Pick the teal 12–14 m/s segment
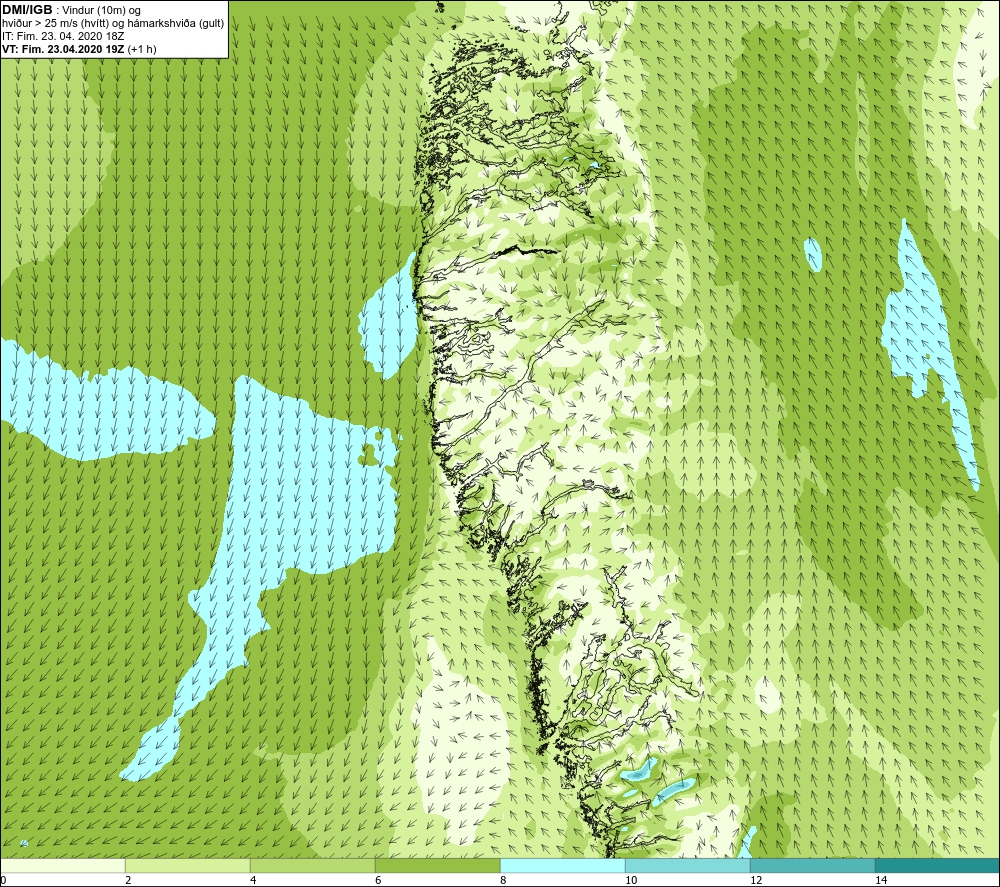This screenshot has height=887, width=1000. pos(812,865)
